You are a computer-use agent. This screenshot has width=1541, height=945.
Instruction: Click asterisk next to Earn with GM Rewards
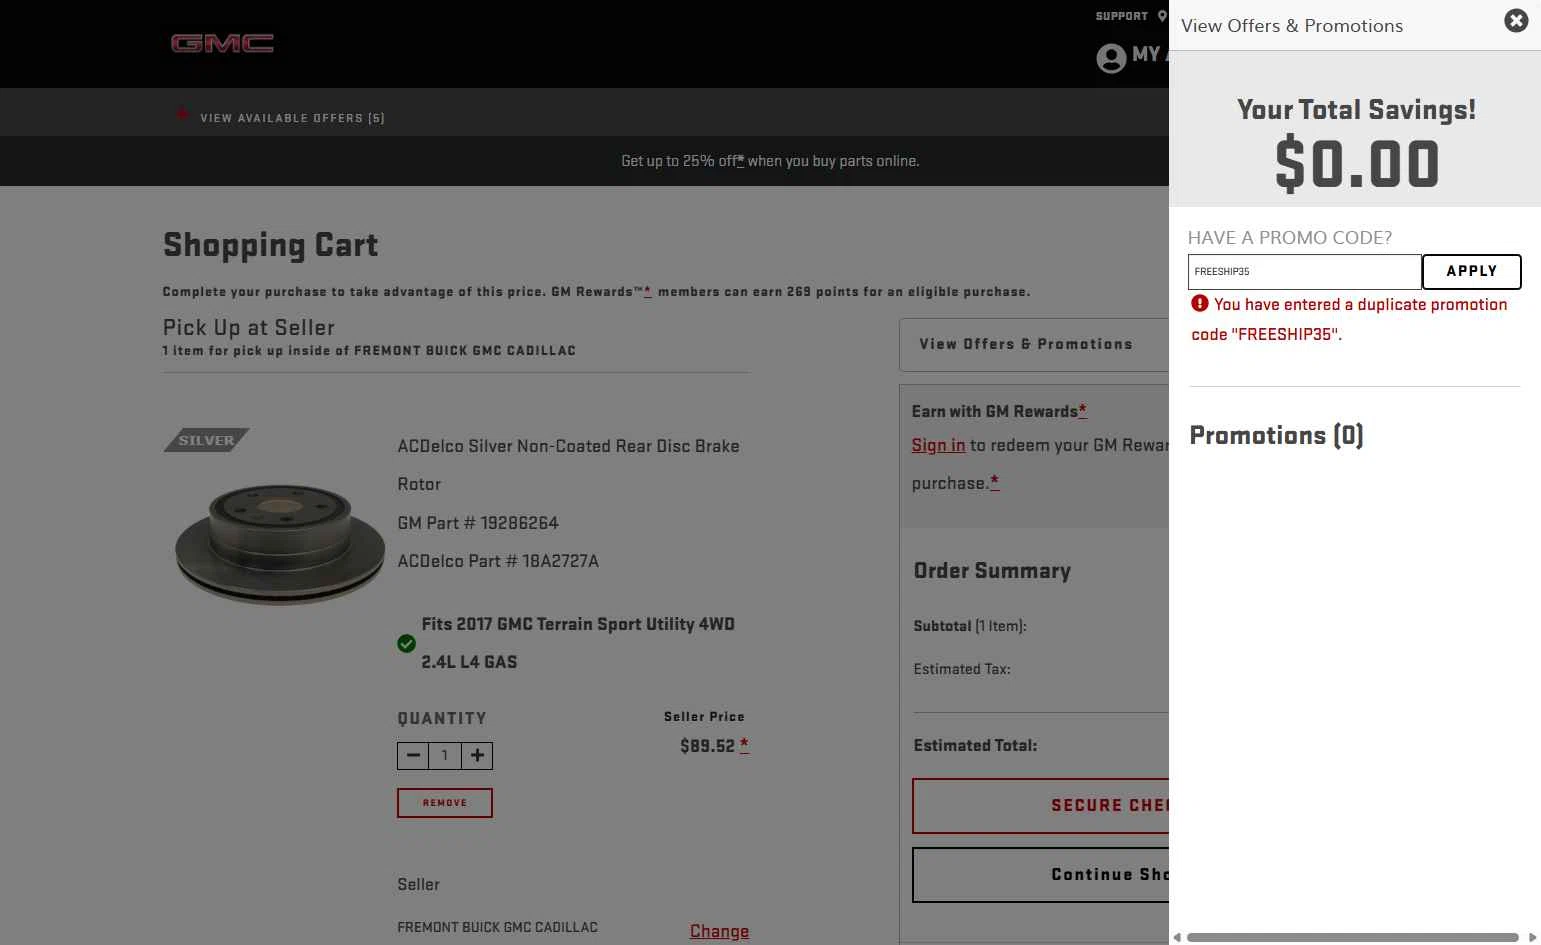[x=1082, y=411]
